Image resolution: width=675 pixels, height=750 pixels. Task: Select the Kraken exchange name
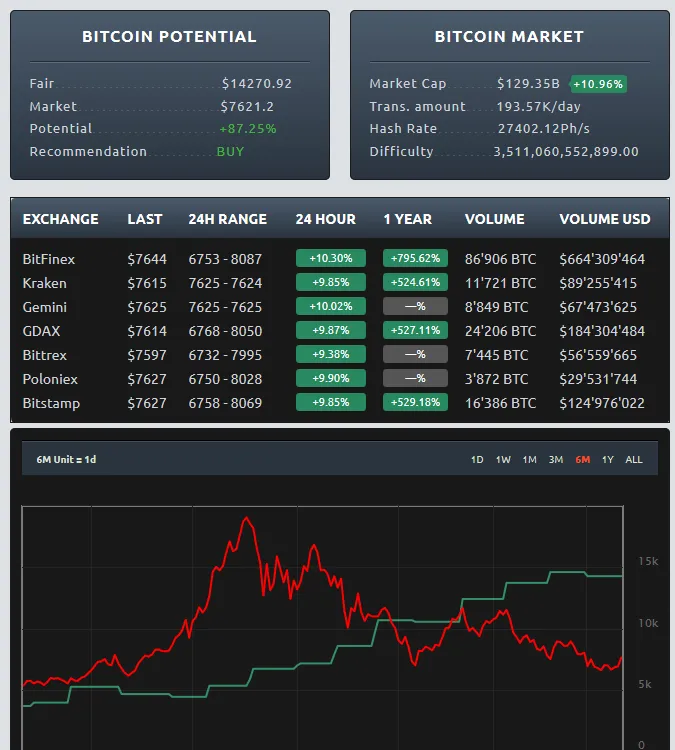(44, 283)
